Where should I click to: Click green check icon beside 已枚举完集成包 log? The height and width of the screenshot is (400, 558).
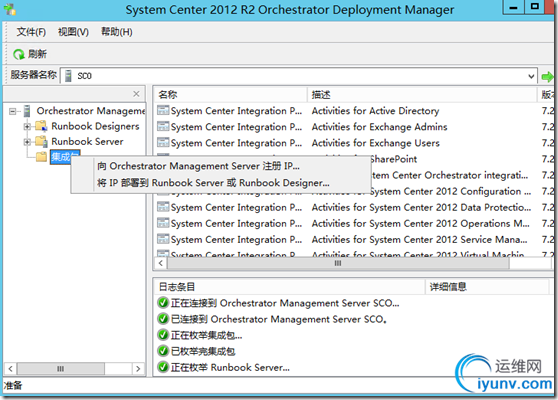tap(163, 351)
